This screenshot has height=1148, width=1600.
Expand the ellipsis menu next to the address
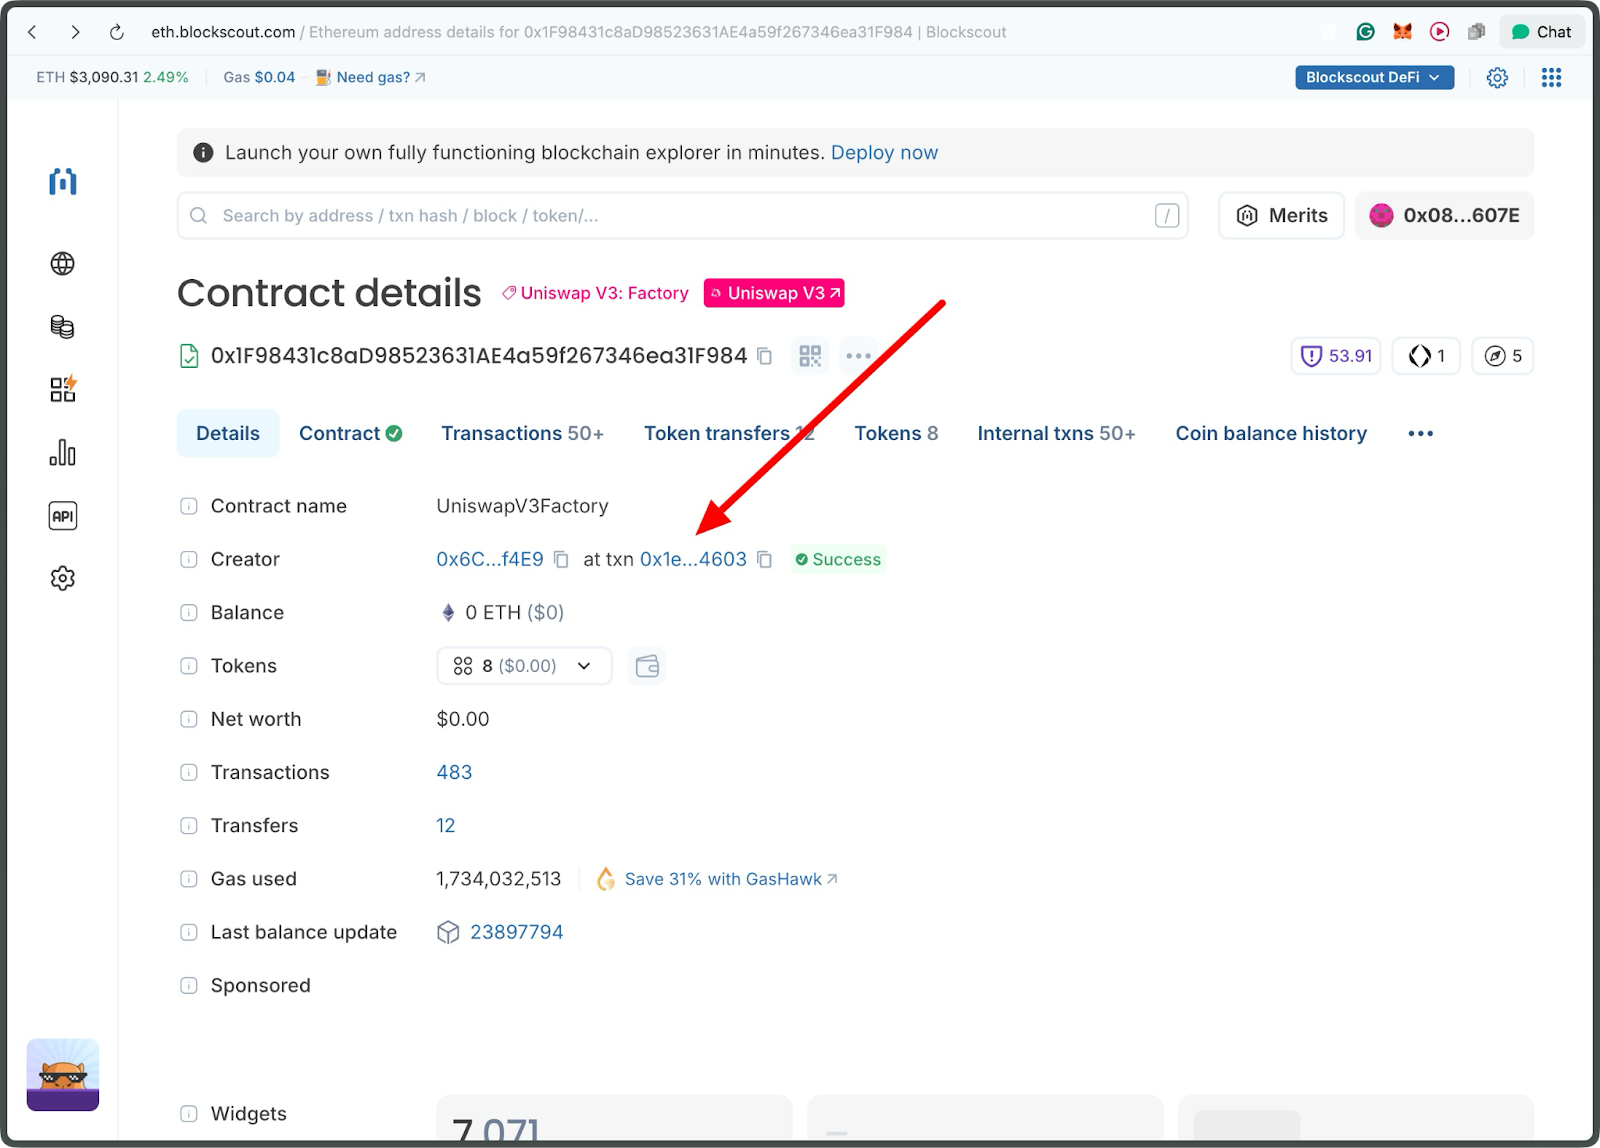[858, 355]
